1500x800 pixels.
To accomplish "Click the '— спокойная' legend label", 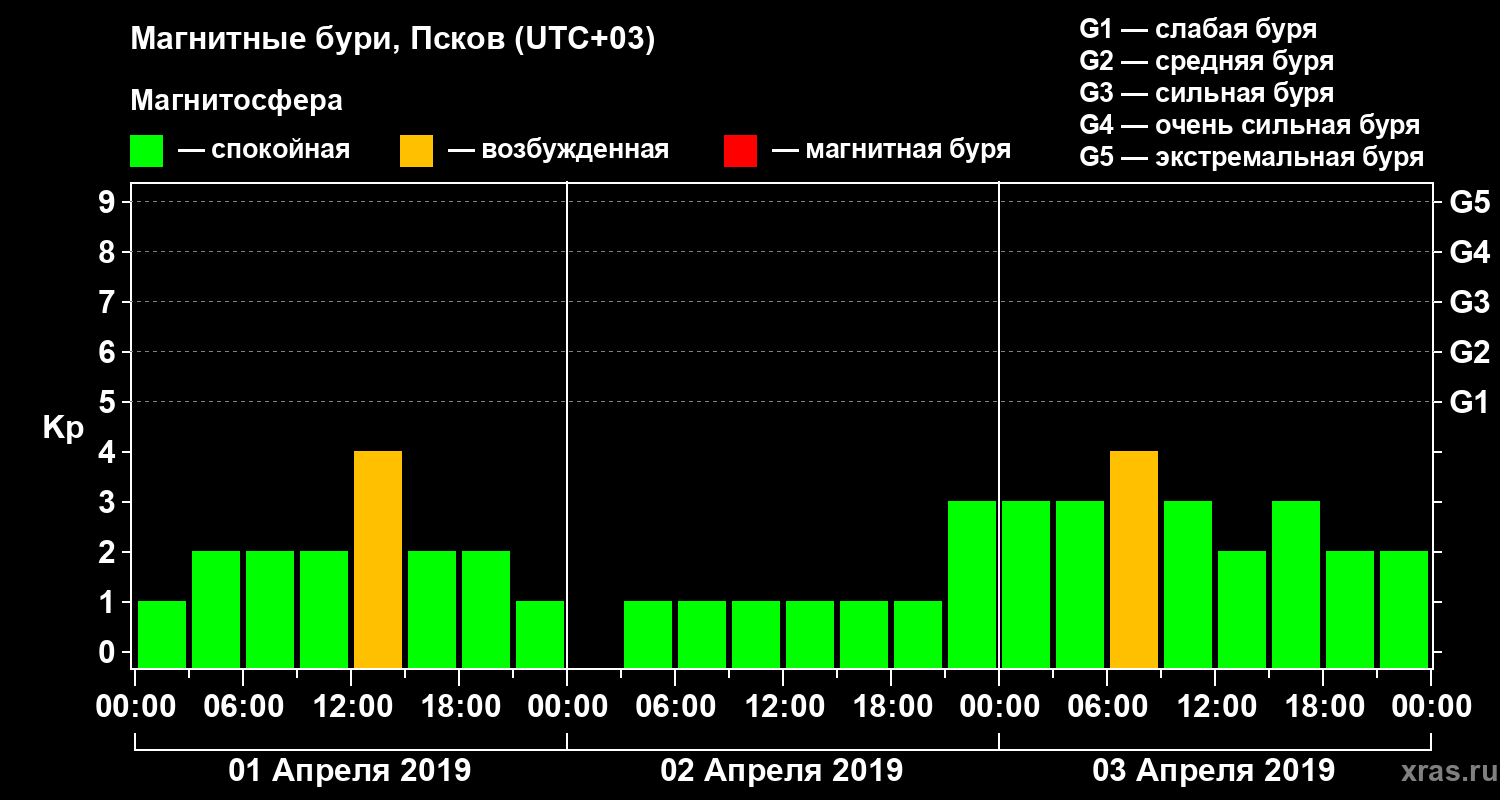I will pos(264,151).
